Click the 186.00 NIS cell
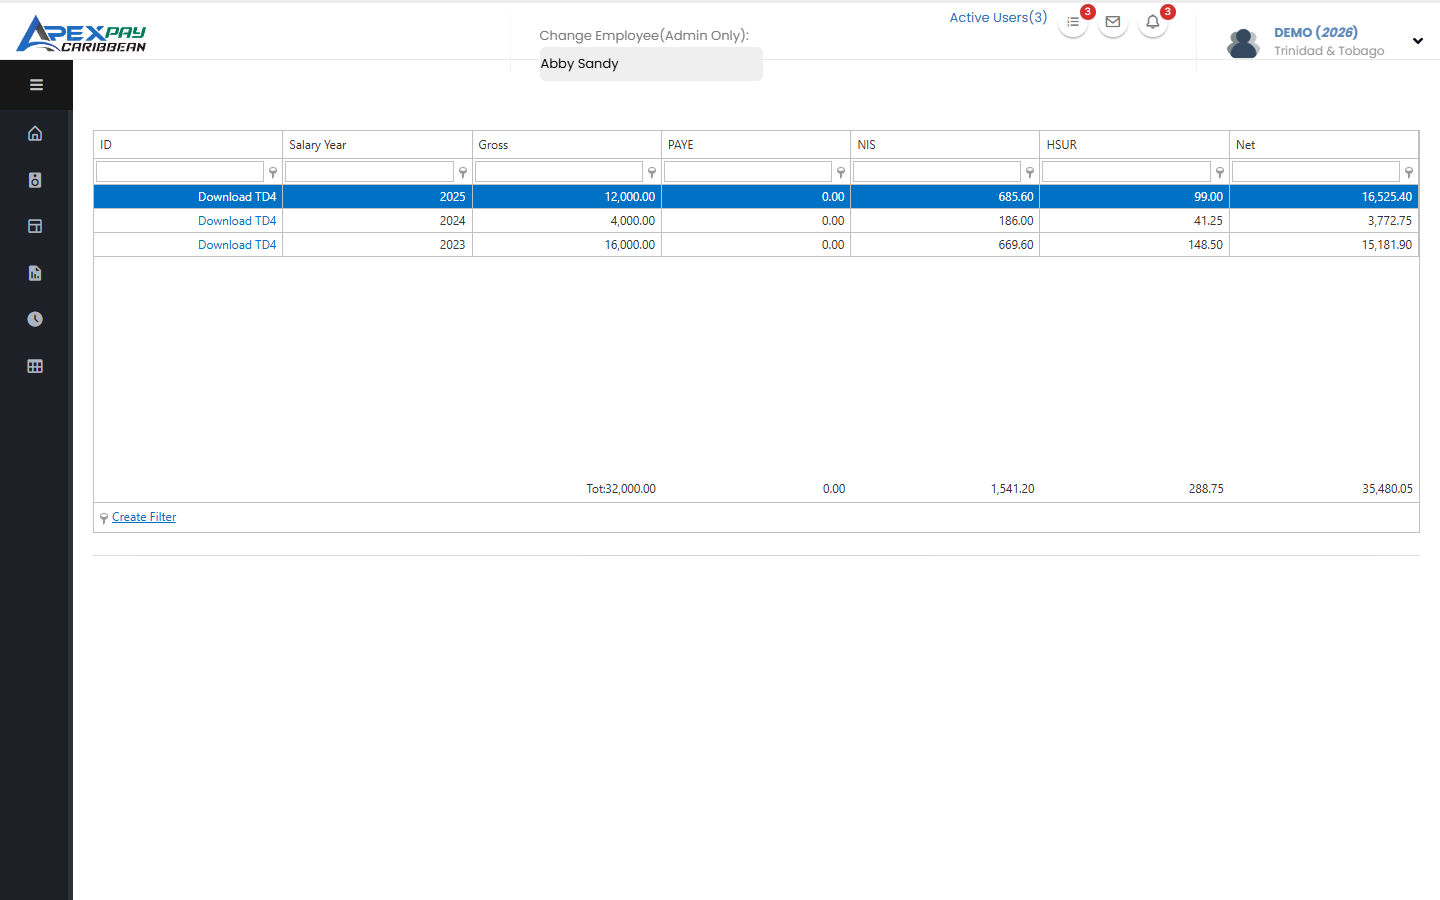Viewport: 1440px width, 900px height. [x=945, y=221]
